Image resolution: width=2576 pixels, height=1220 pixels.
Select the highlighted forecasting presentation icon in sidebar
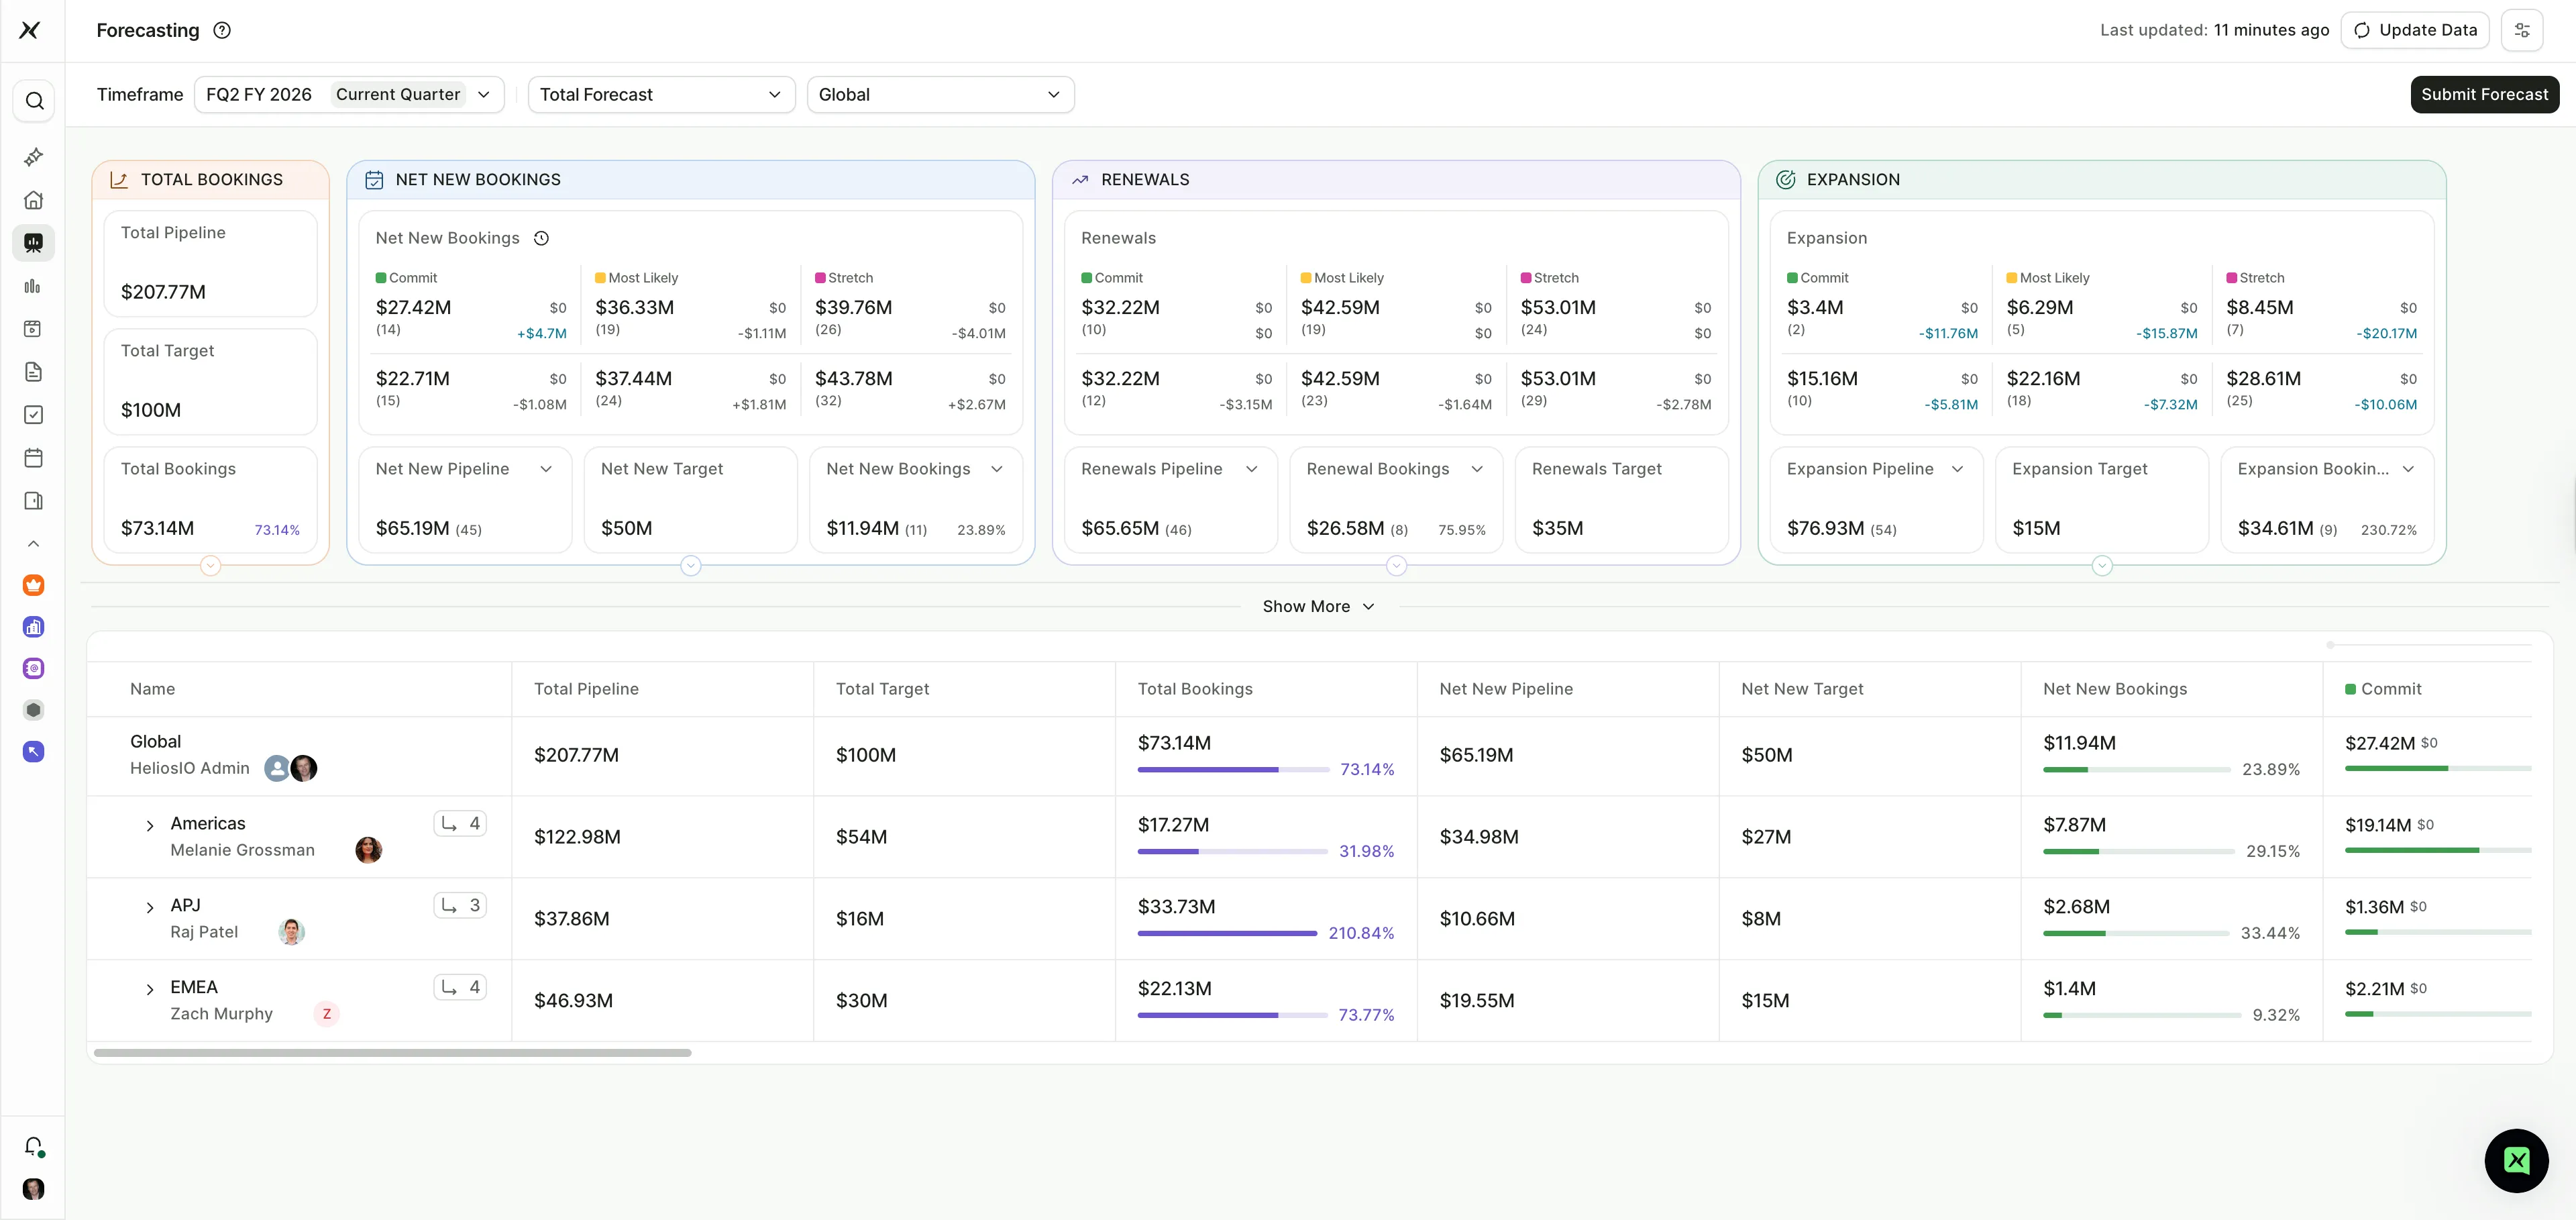coord(34,243)
